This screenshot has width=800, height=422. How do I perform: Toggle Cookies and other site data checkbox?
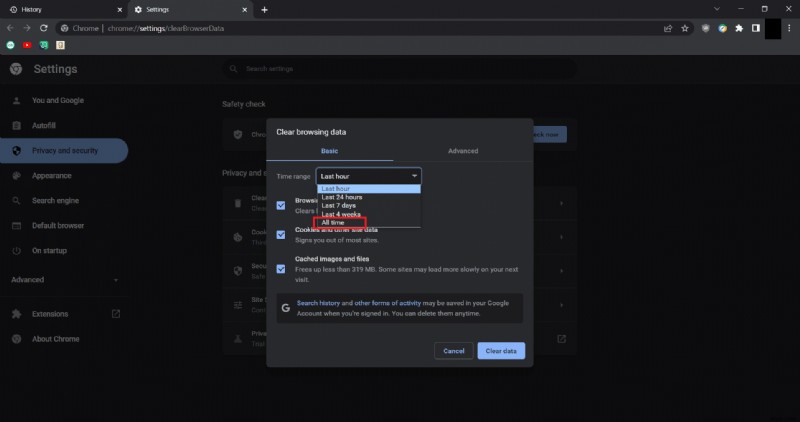[x=281, y=236]
